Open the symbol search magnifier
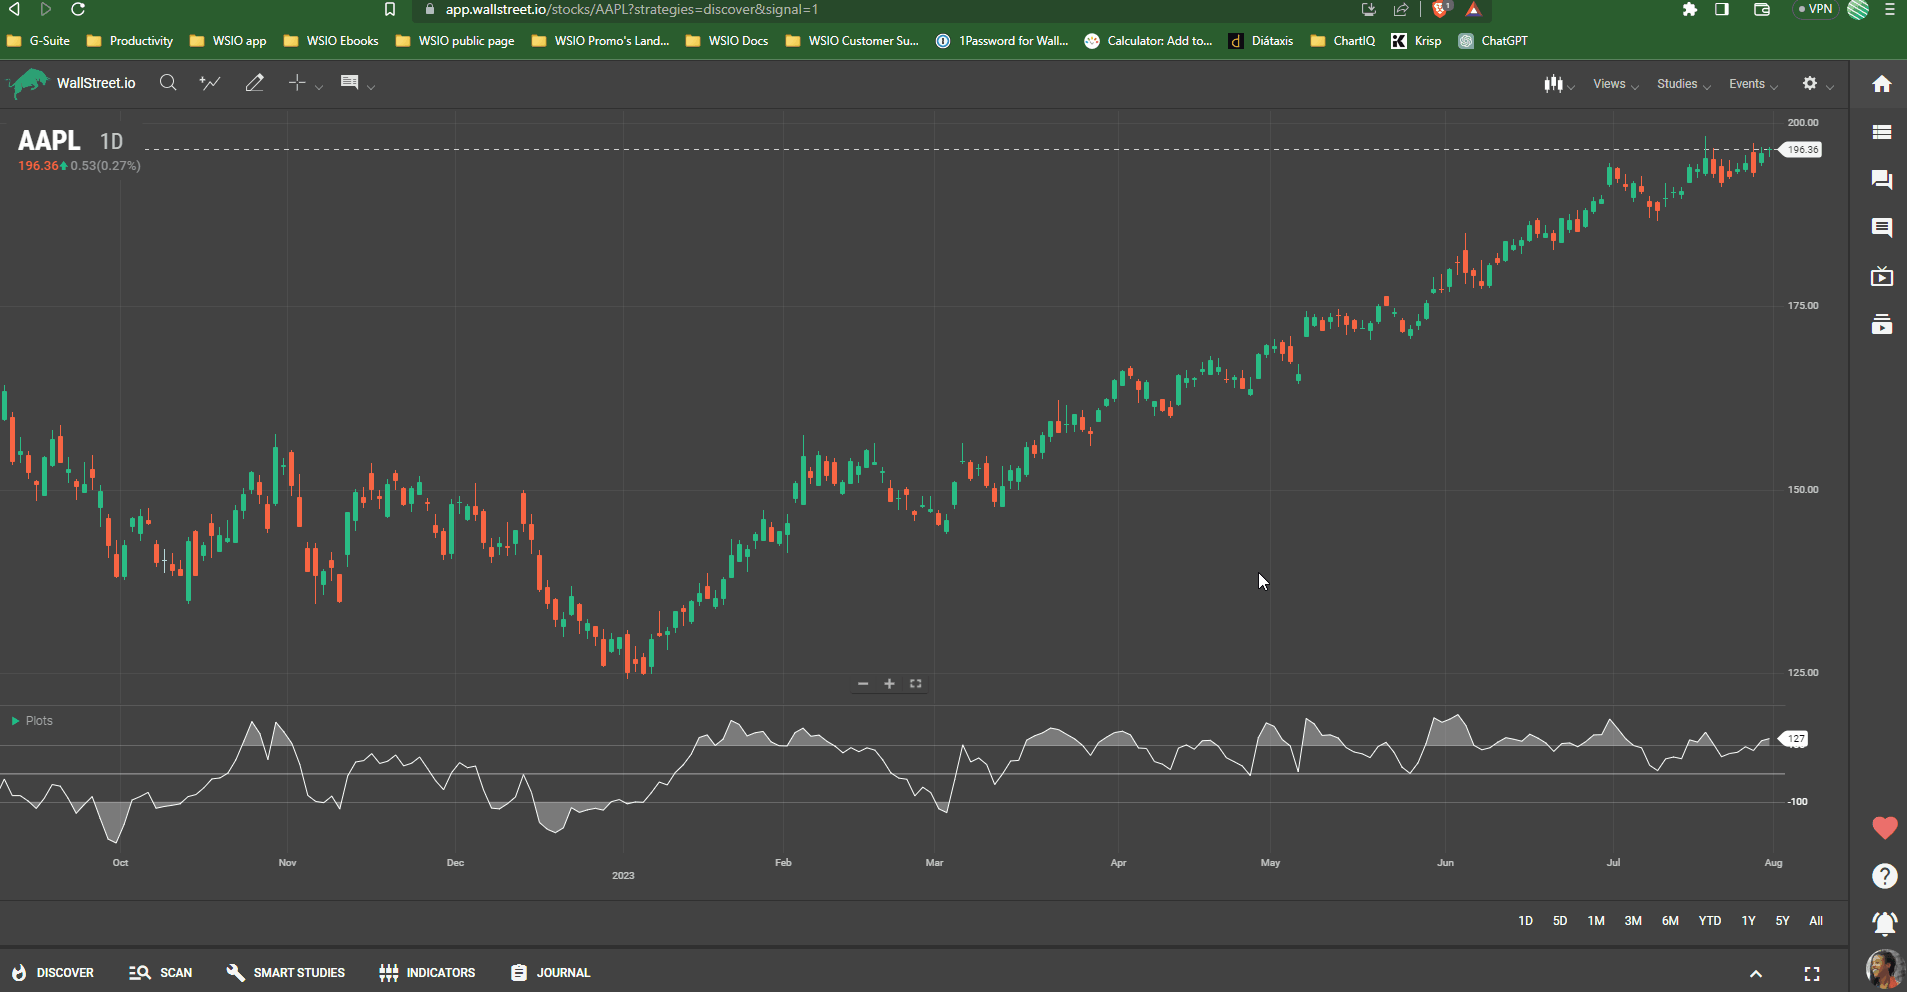 pos(168,83)
